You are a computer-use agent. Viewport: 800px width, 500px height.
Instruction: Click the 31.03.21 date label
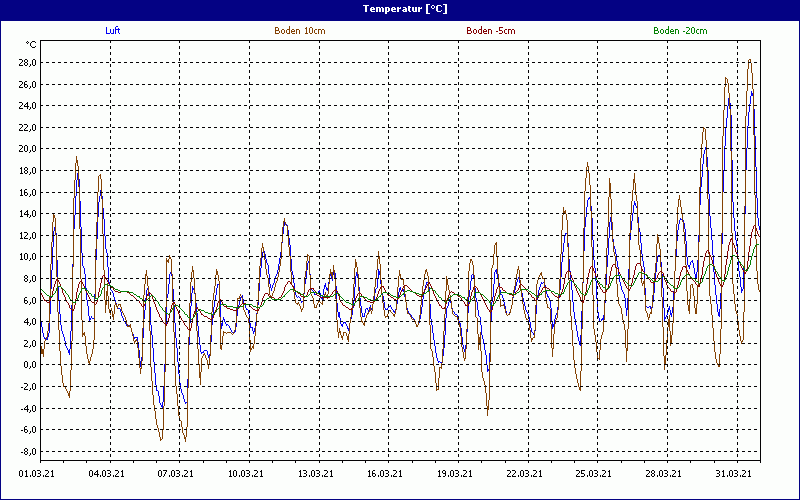click(734, 475)
